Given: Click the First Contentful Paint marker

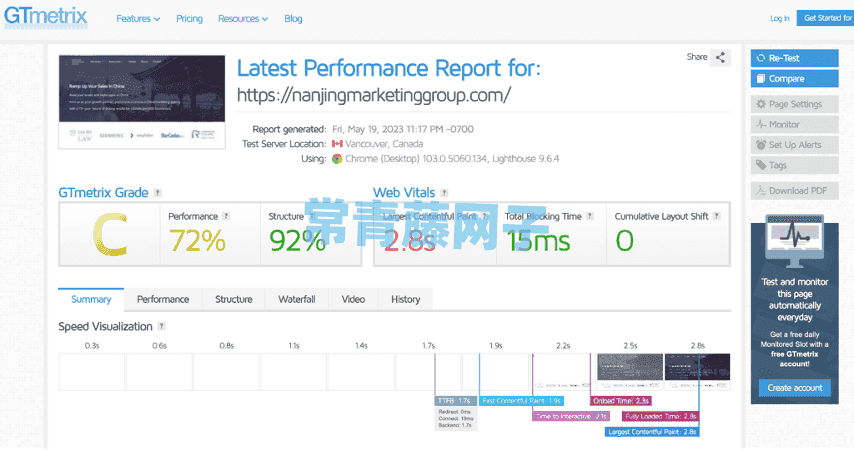Looking at the screenshot, I should (x=521, y=401).
